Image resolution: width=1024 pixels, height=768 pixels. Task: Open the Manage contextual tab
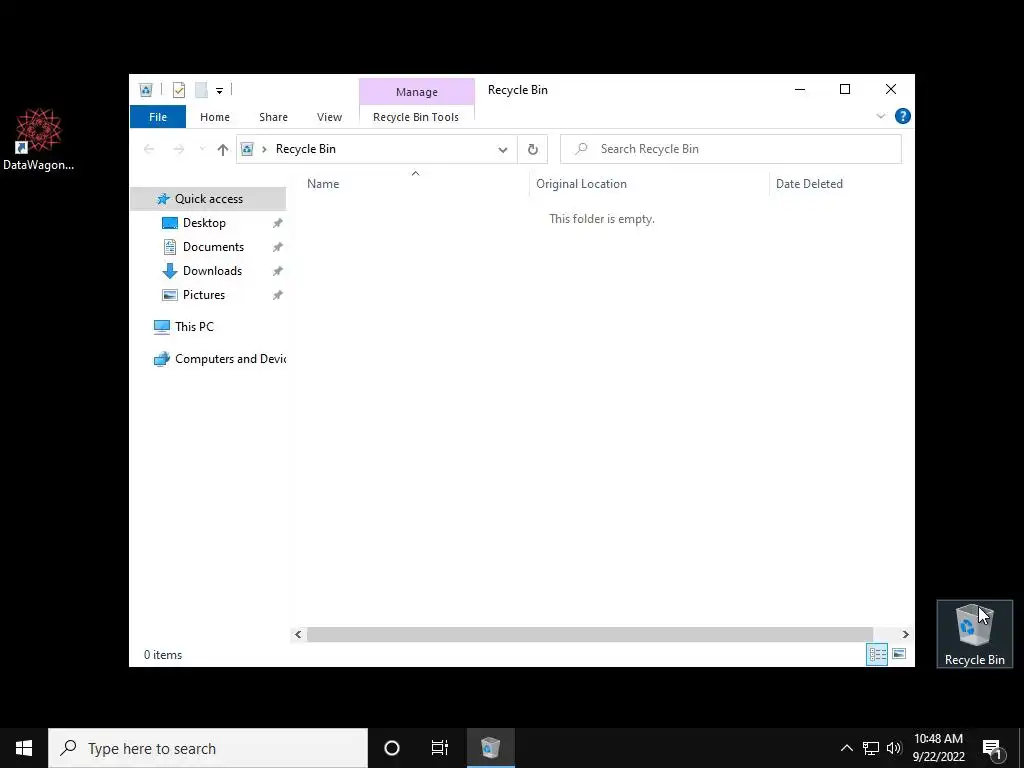(x=417, y=92)
